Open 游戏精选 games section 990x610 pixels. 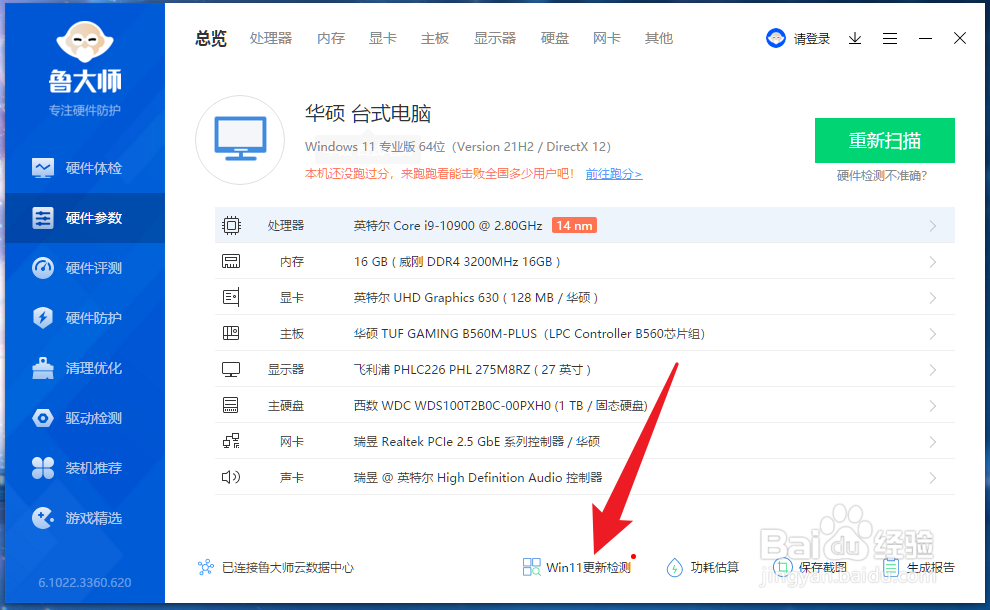(85, 518)
